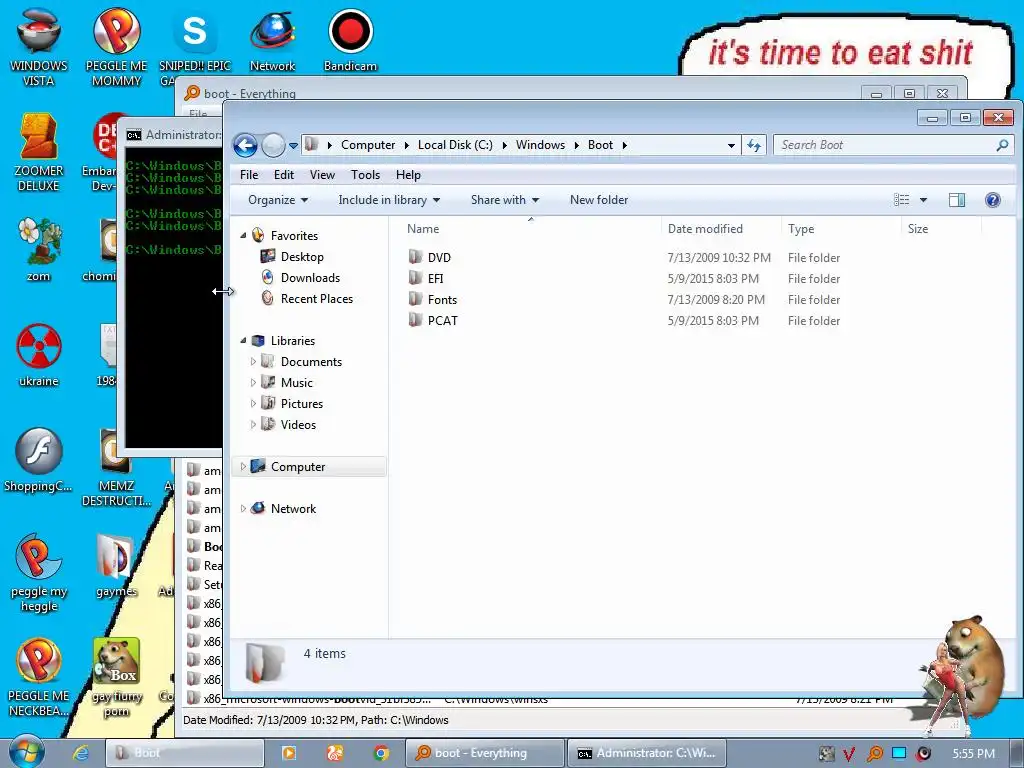Open Chrome from the taskbar
The image size is (1024, 768).
[x=381, y=753]
